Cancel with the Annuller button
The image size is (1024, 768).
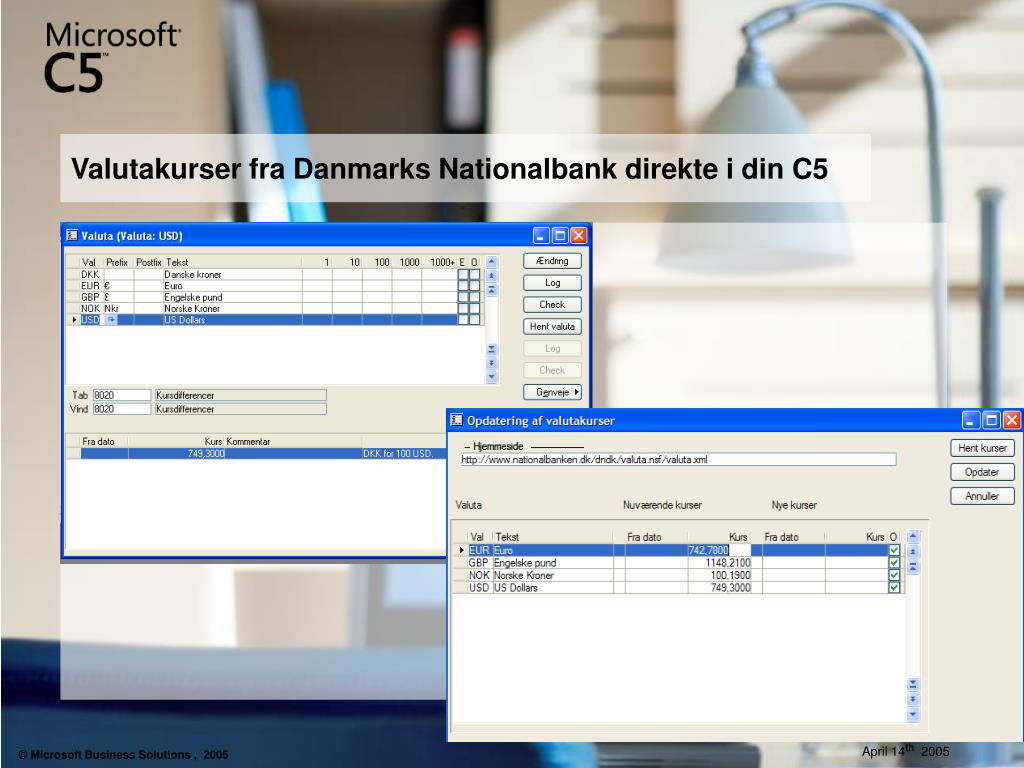(982, 496)
